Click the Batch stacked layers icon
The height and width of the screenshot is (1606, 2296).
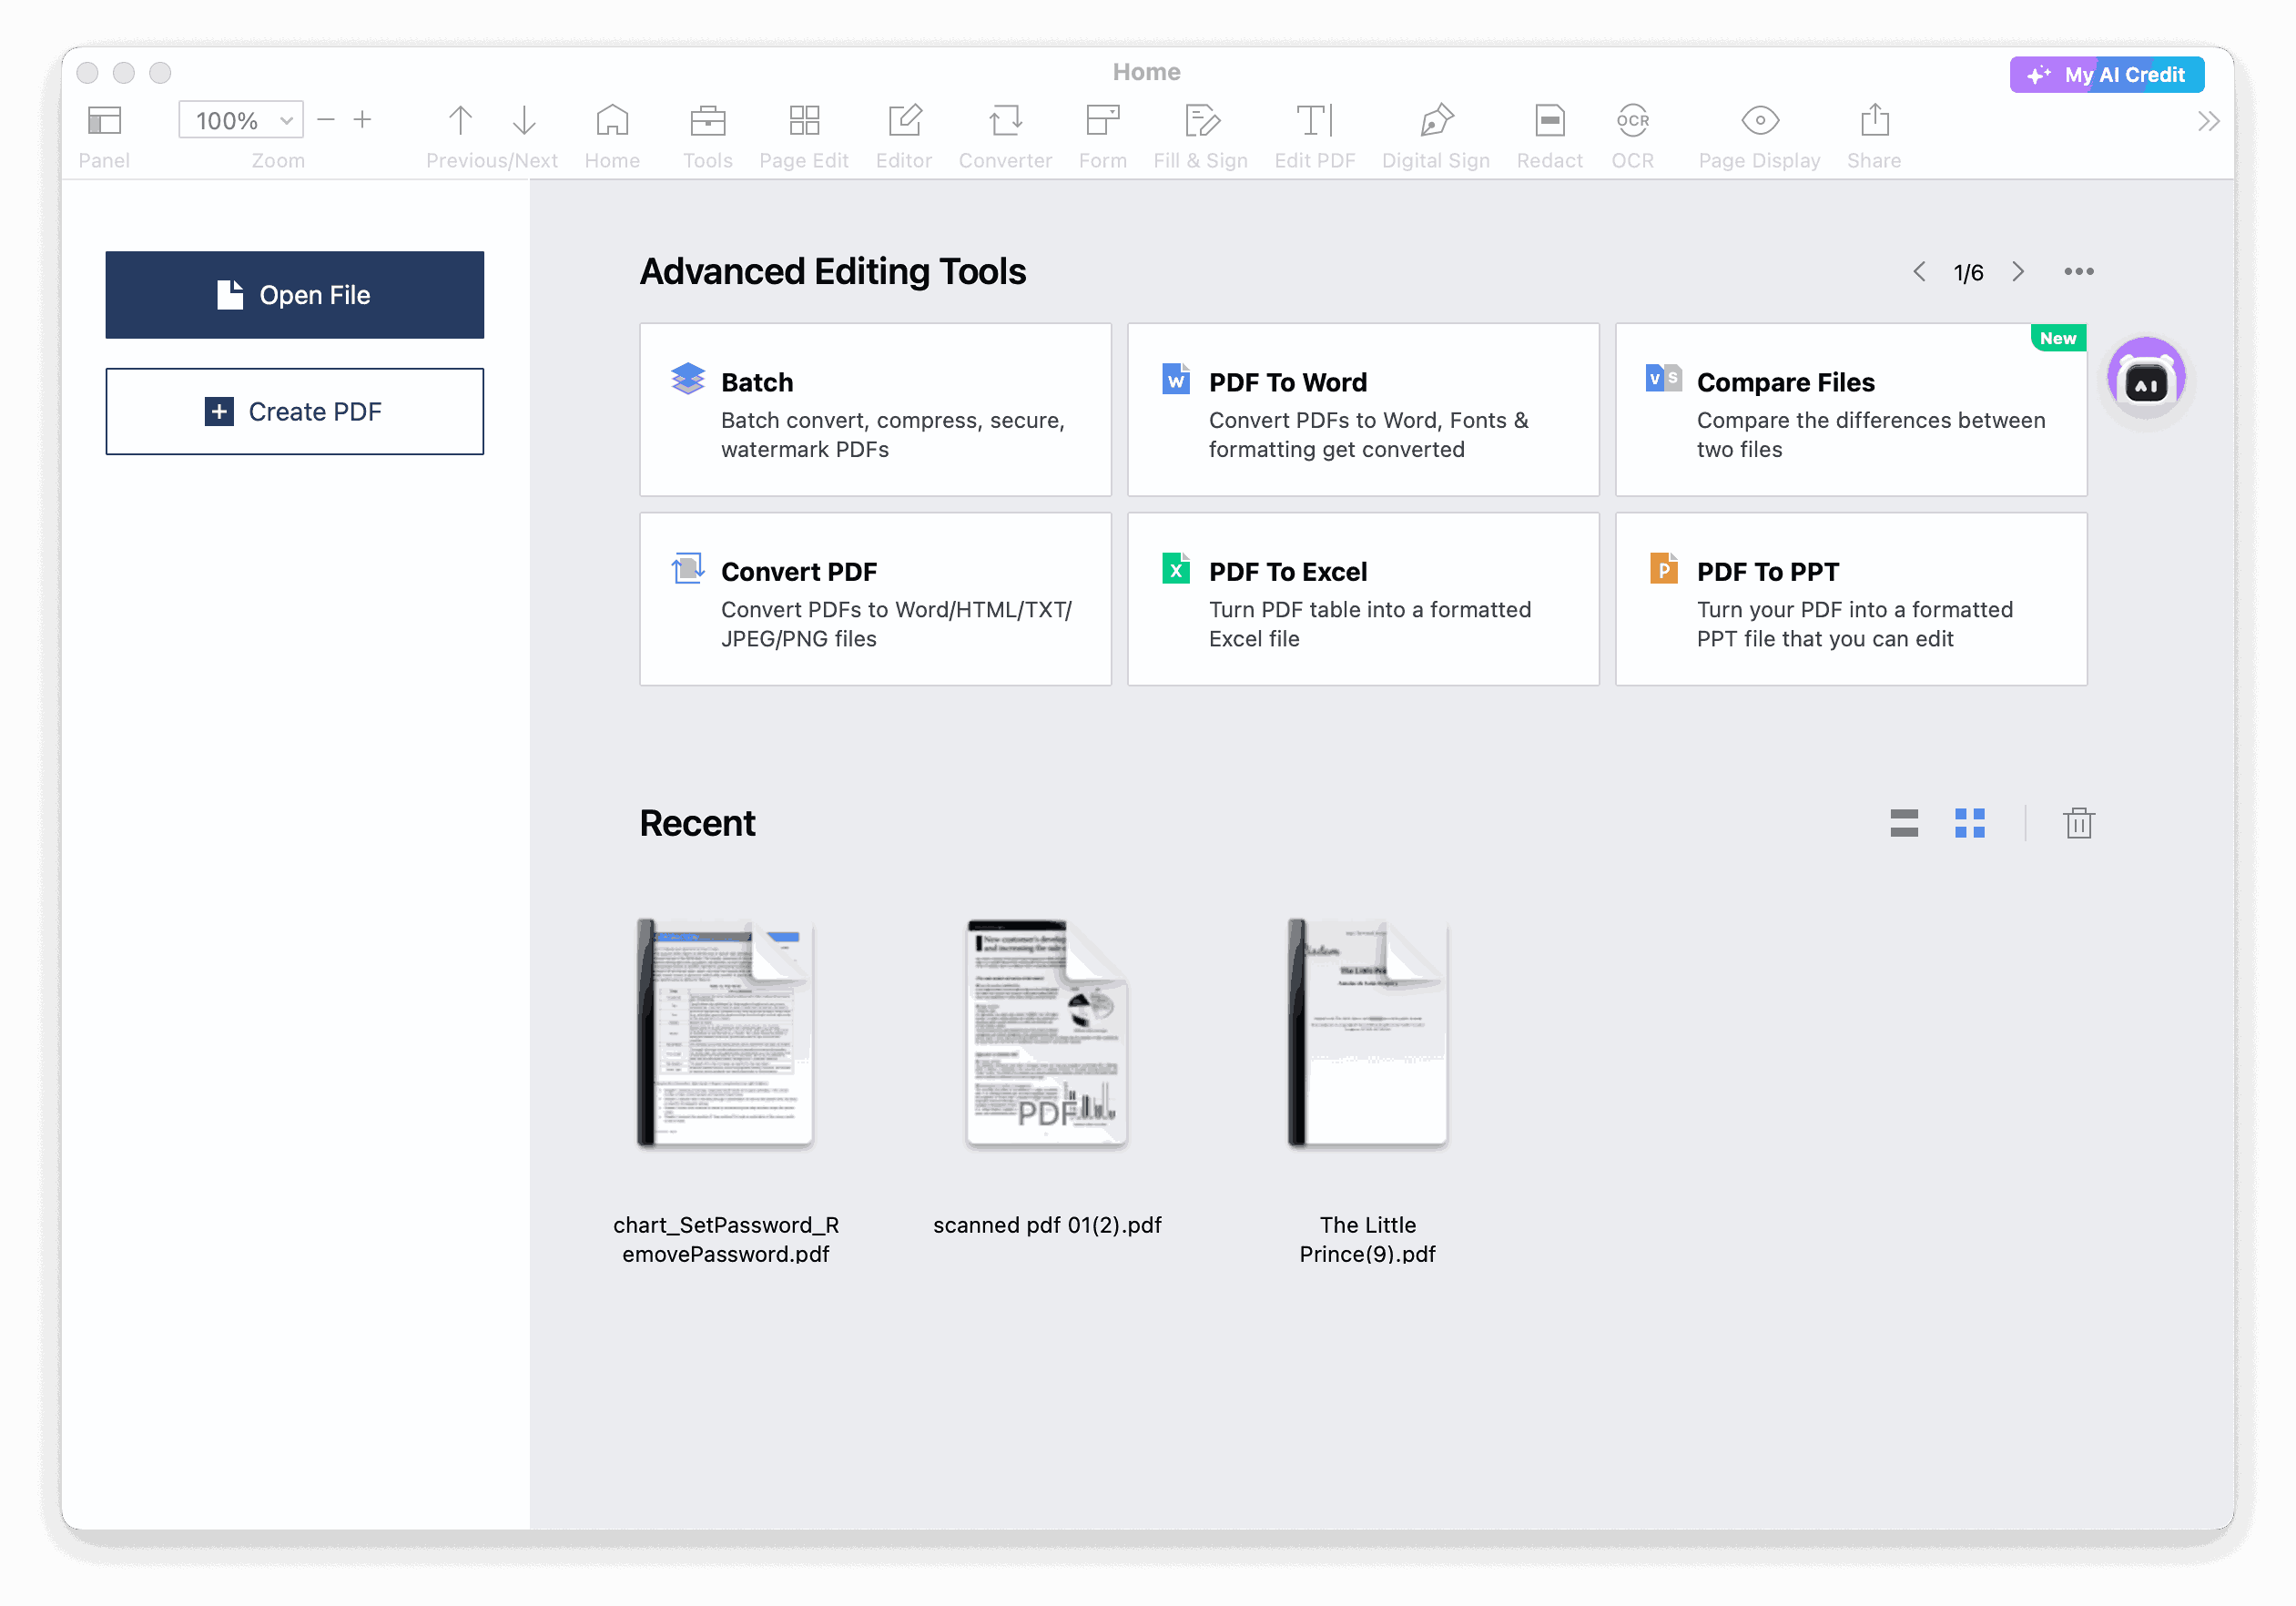pos(688,379)
